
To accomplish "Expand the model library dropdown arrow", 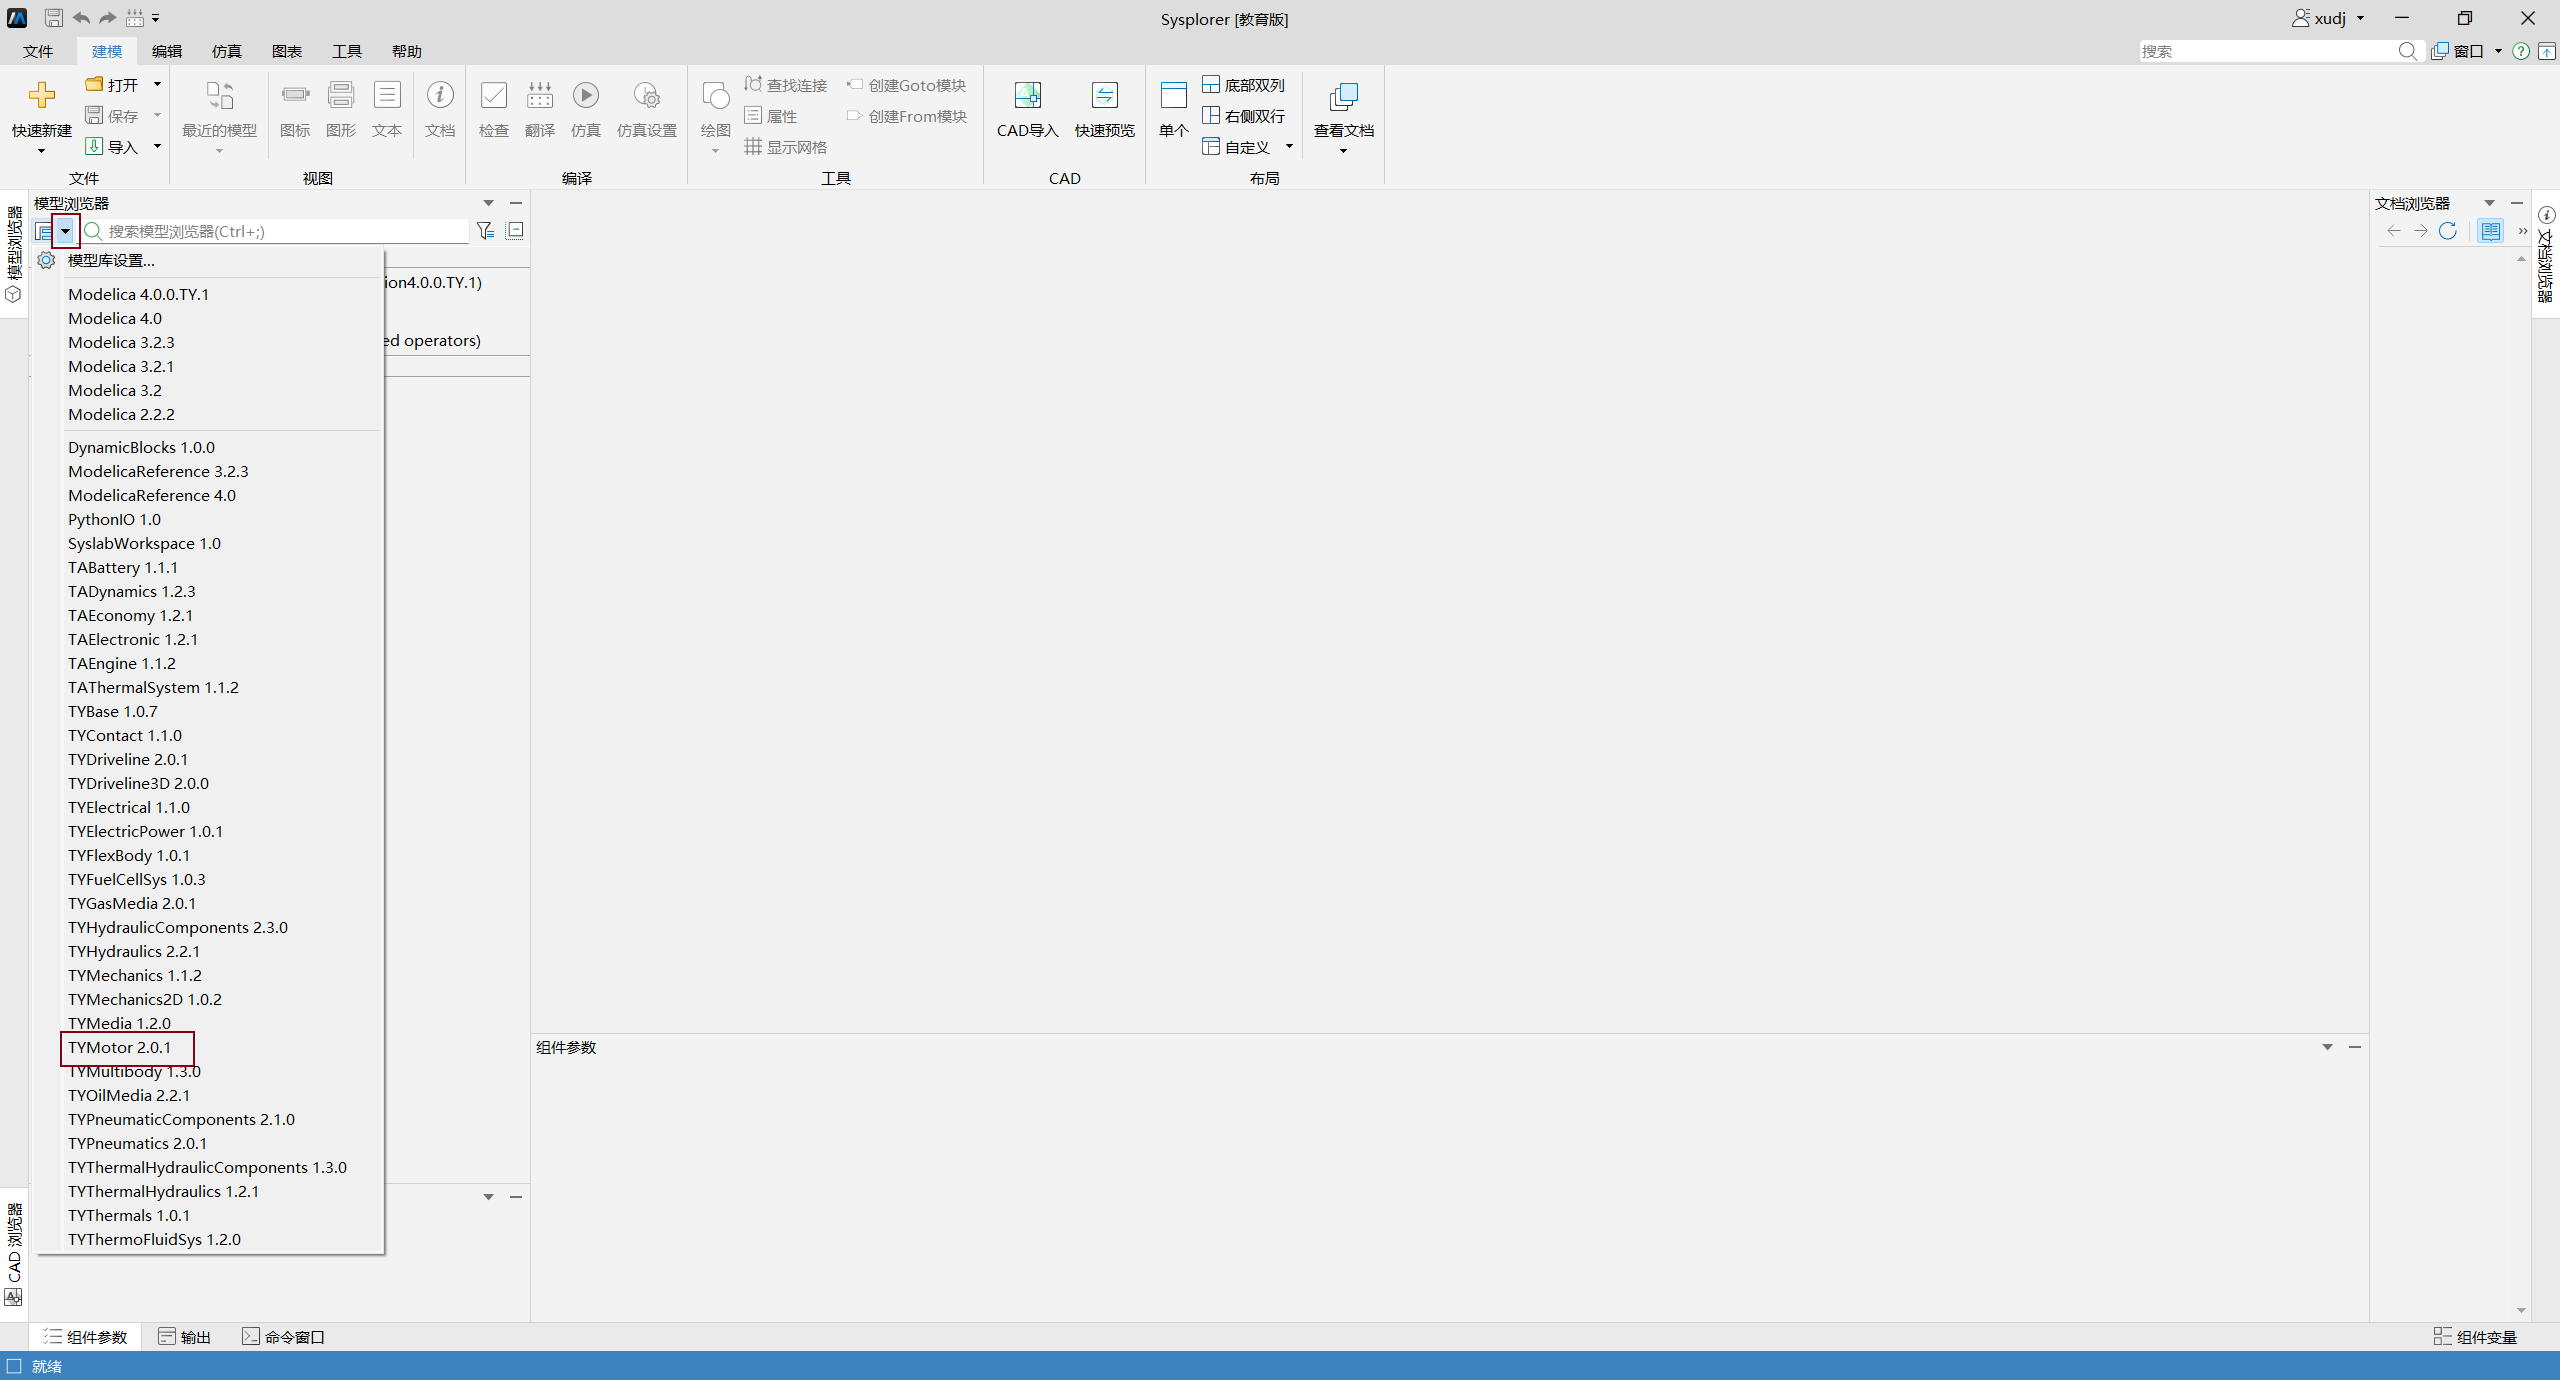I will coord(65,231).
